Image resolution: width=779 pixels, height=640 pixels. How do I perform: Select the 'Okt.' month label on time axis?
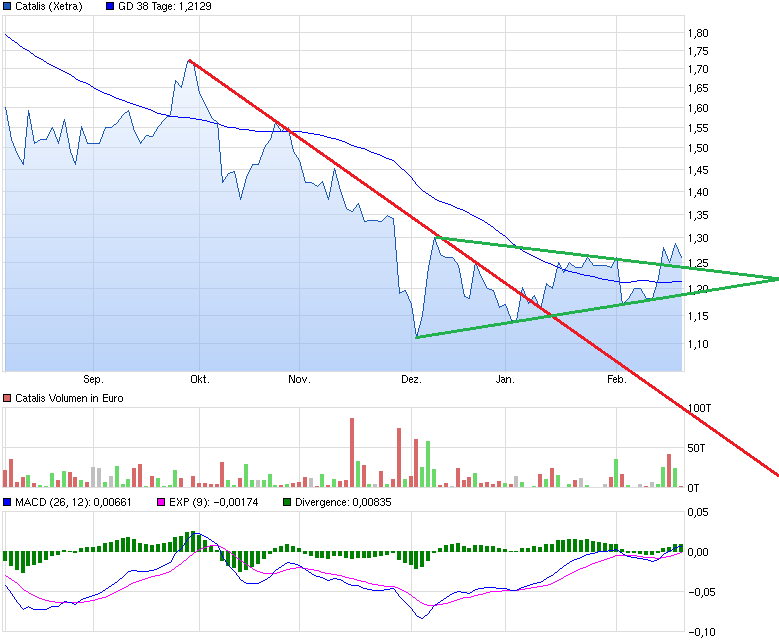pyautogui.click(x=200, y=380)
